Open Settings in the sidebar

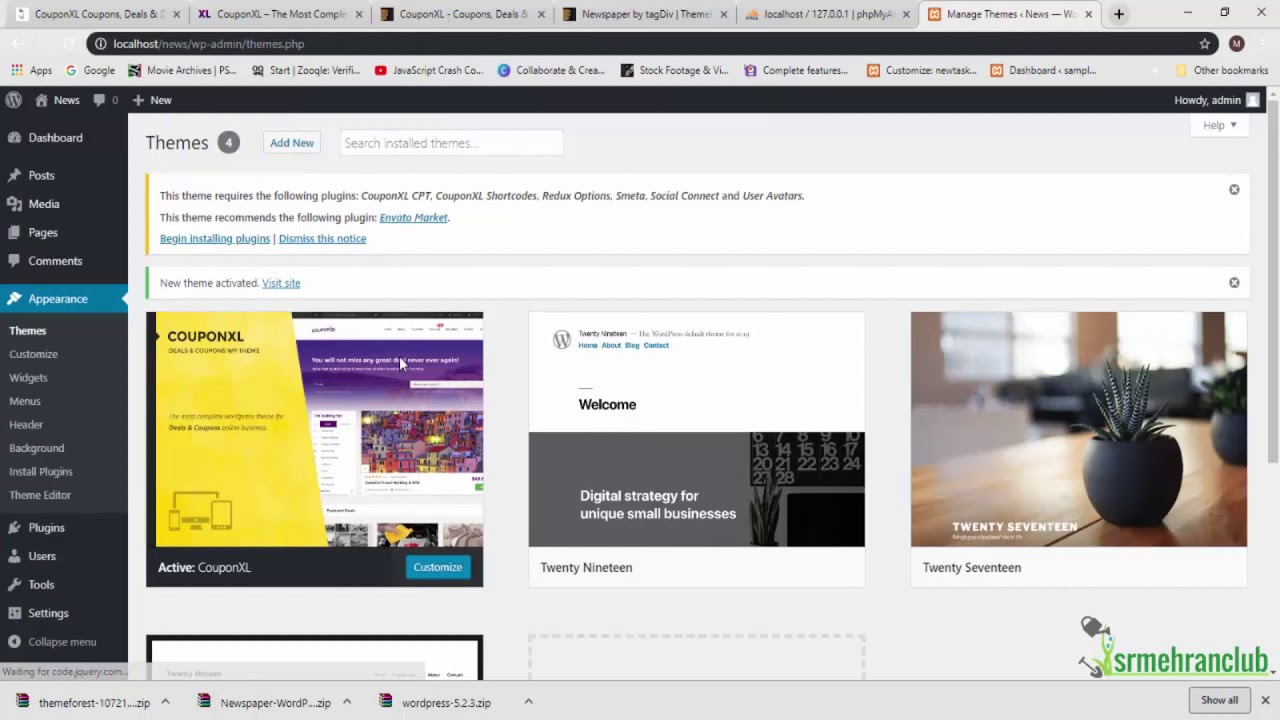(64, 613)
